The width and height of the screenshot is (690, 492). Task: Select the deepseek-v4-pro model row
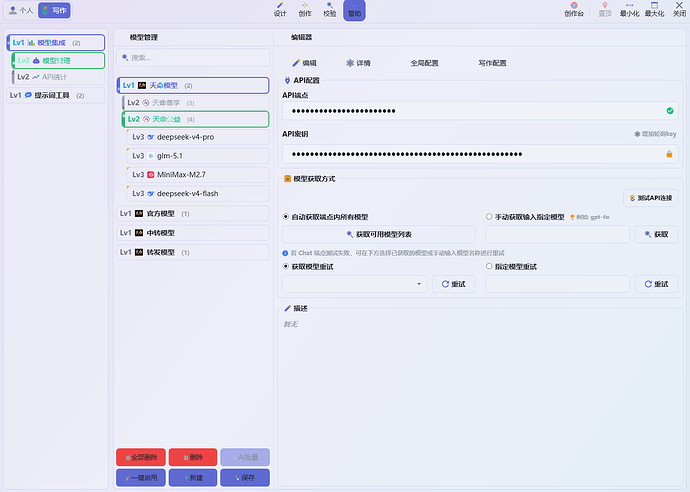pyautogui.click(x=198, y=137)
